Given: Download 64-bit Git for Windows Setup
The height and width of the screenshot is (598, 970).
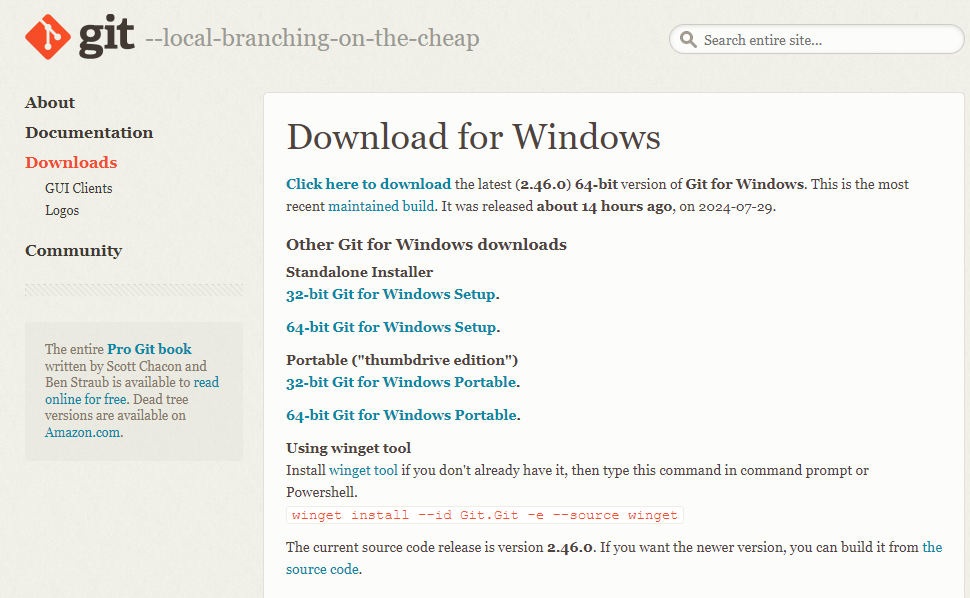Looking at the screenshot, I should pos(390,327).
